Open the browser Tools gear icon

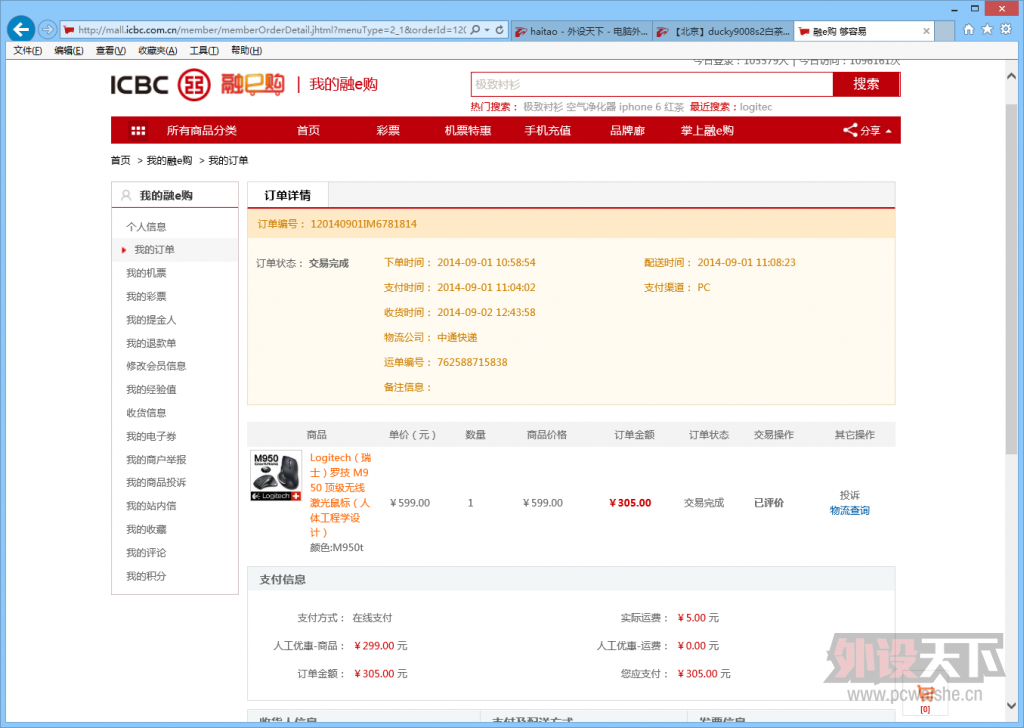click(x=1006, y=29)
